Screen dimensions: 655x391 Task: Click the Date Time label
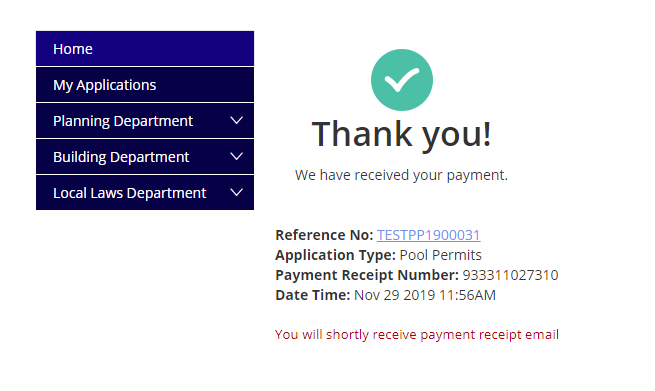click(x=312, y=295)
